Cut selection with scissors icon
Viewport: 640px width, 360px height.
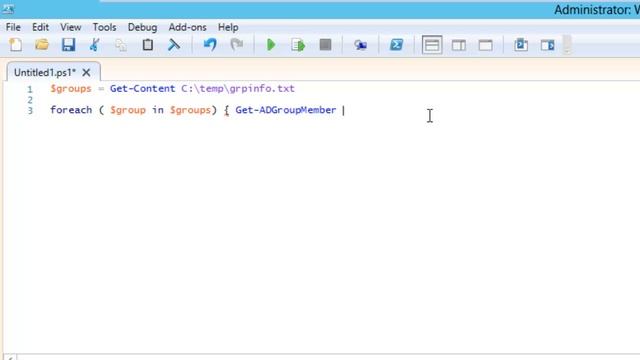(x=95, y=44)
